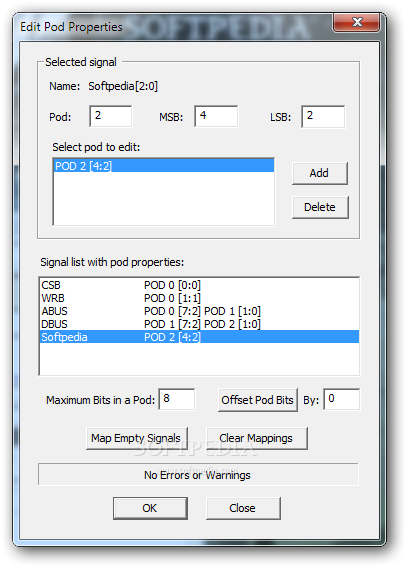407x567 pixels.
Task: Confirm with the OK button
Action: pos(150,508)
